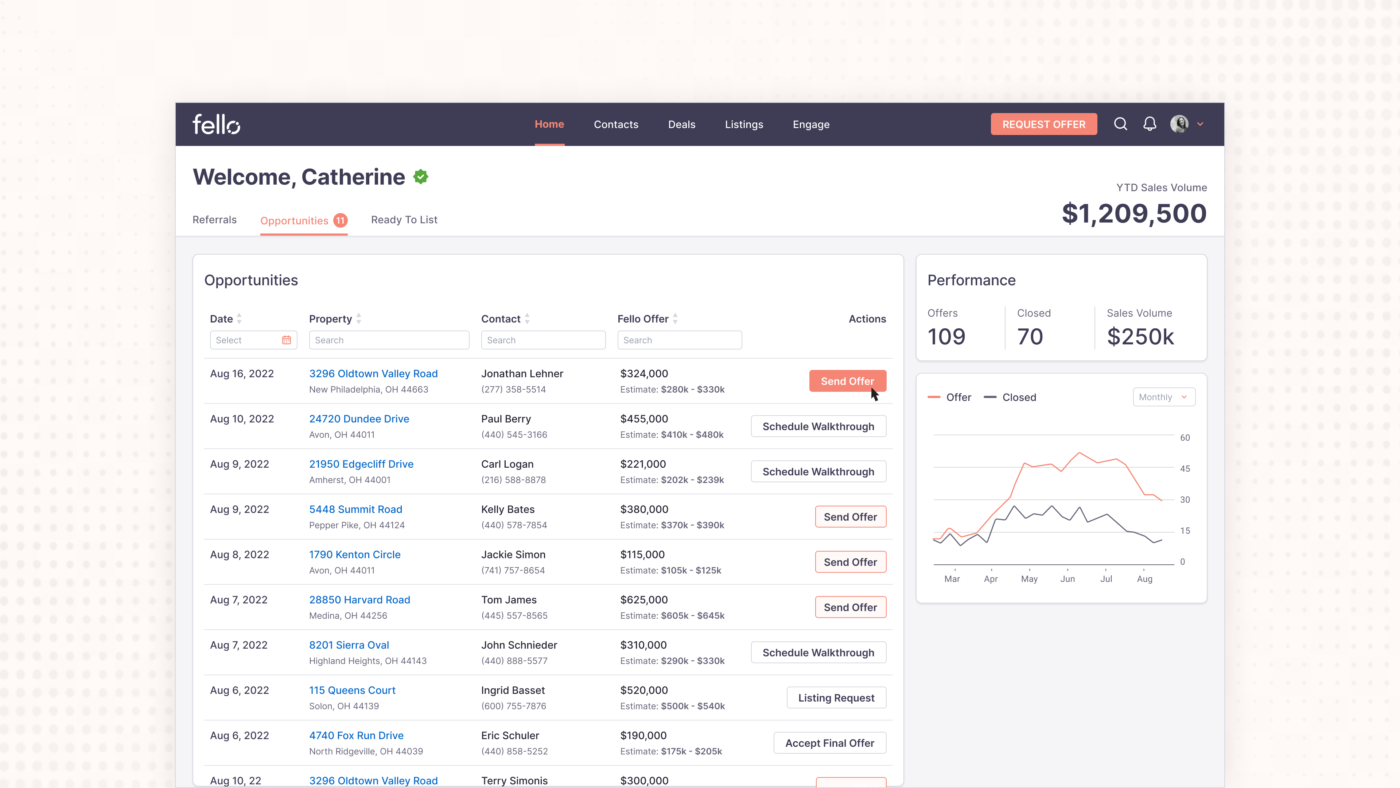Sort by the Contact column arrows
This screenshot has width=1400, height=788.
[528, 318]
